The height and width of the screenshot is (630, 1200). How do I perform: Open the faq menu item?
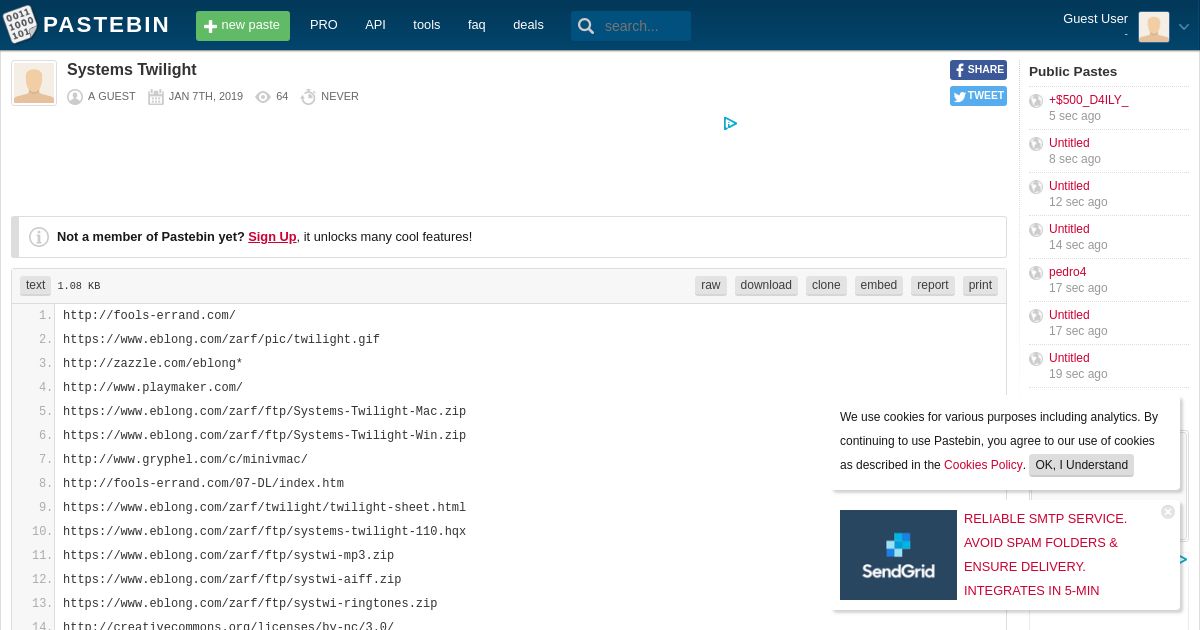[x=477, y=25]
